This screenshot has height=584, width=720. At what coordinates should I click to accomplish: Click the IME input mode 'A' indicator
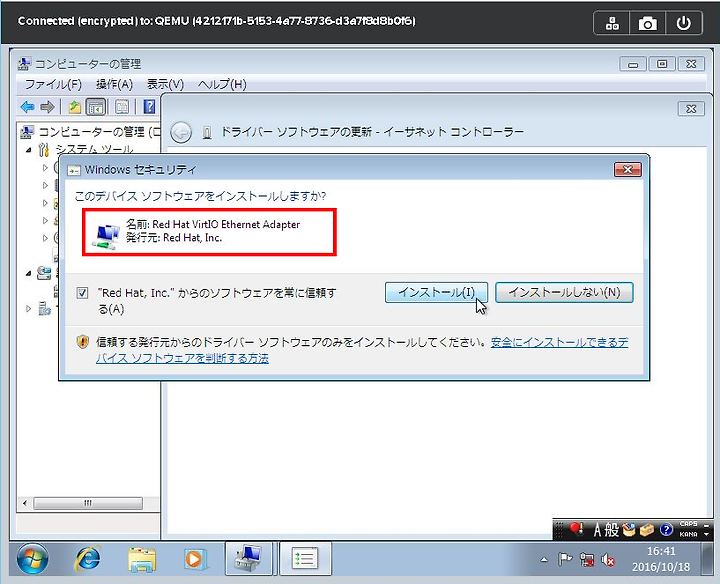[597, 530]
